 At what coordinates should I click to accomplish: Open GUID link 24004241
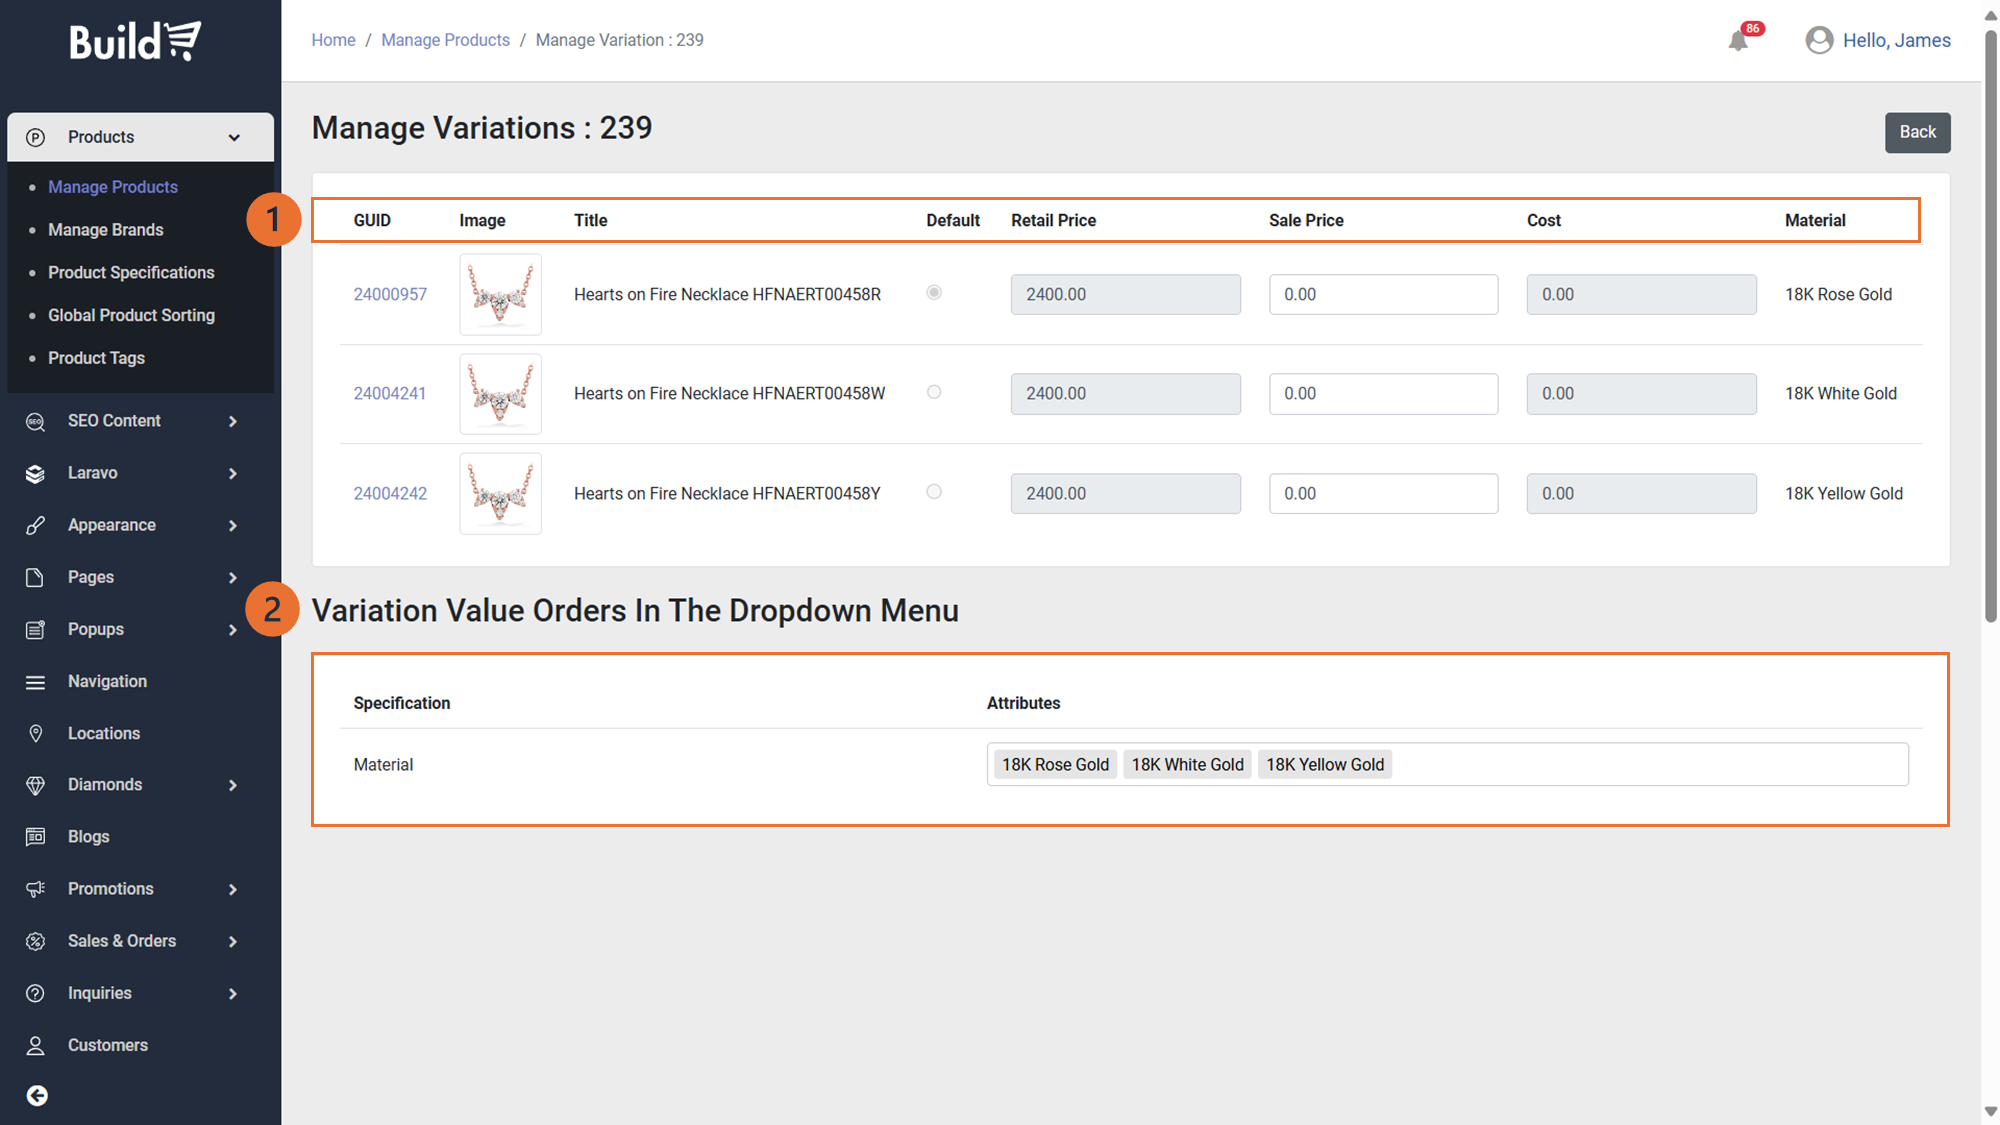click(x=389, y=393)
